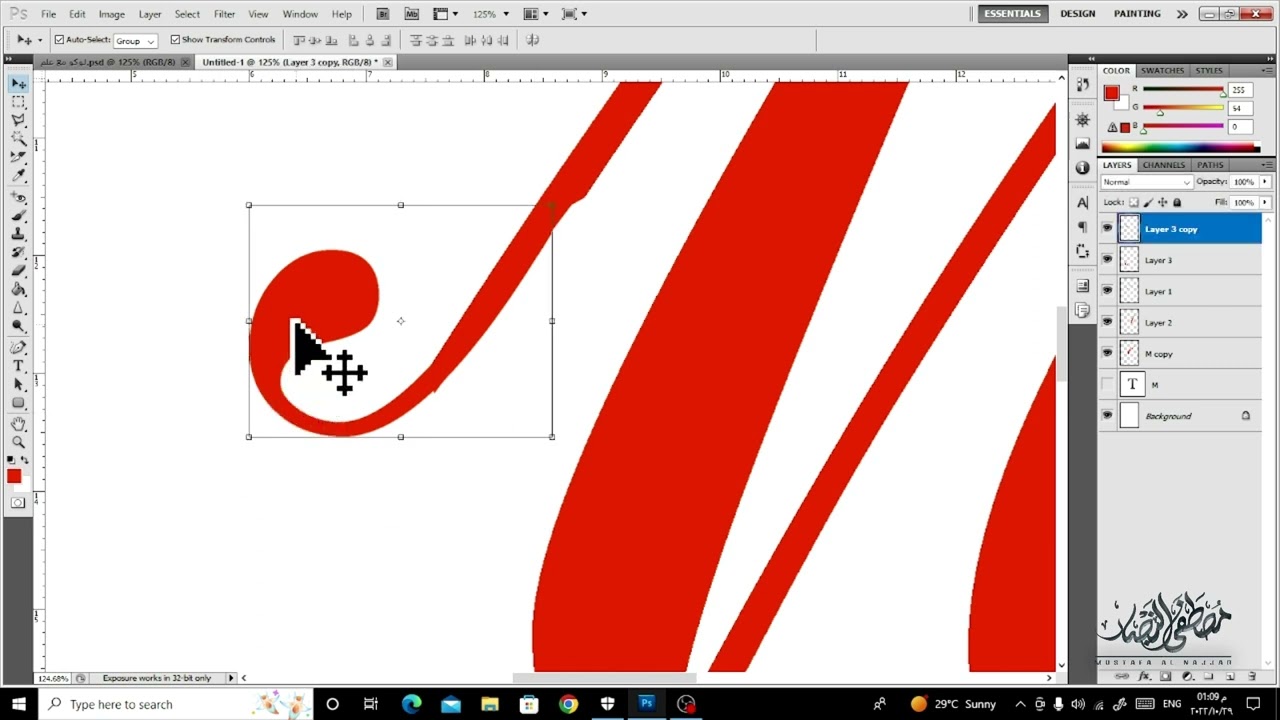Select the Clone Stamp tool
Image resolution: width=1280 pixels, height=720 pixels.
click(x=18, y=233)
